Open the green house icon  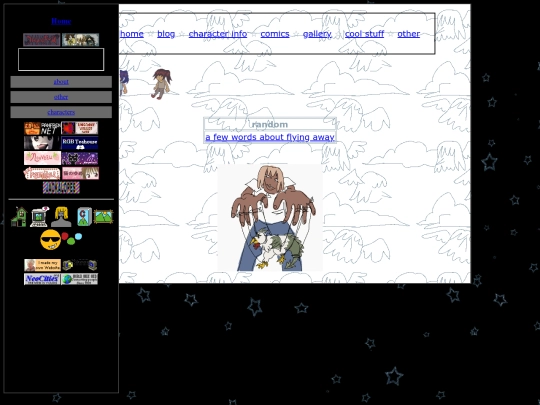point(19,217)
